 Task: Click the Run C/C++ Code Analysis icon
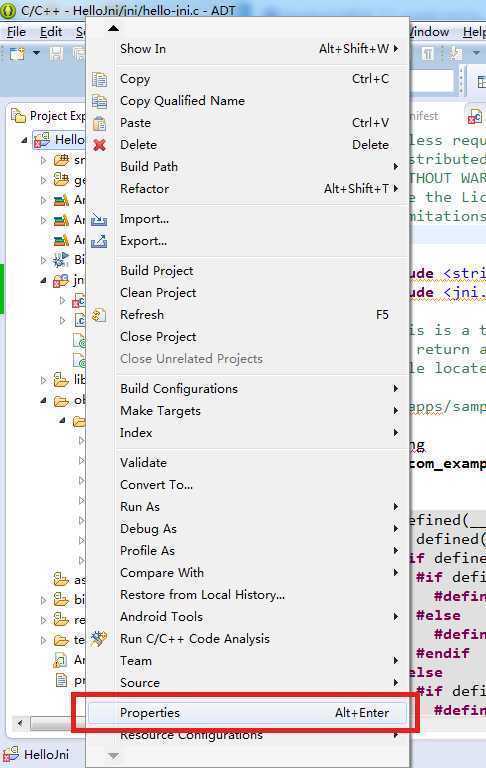99,639
